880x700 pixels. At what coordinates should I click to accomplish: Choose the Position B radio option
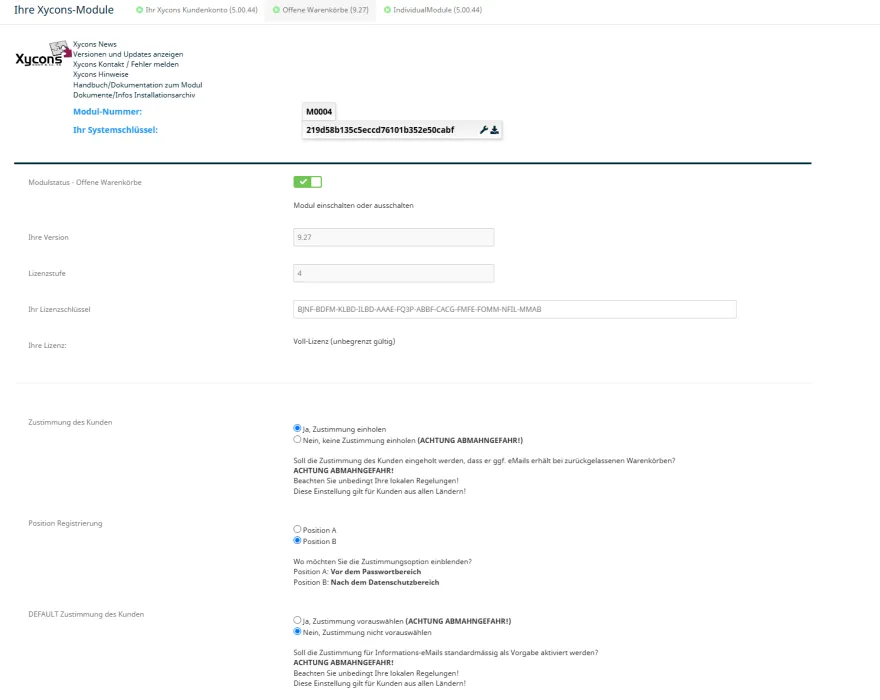coord(297,541)
